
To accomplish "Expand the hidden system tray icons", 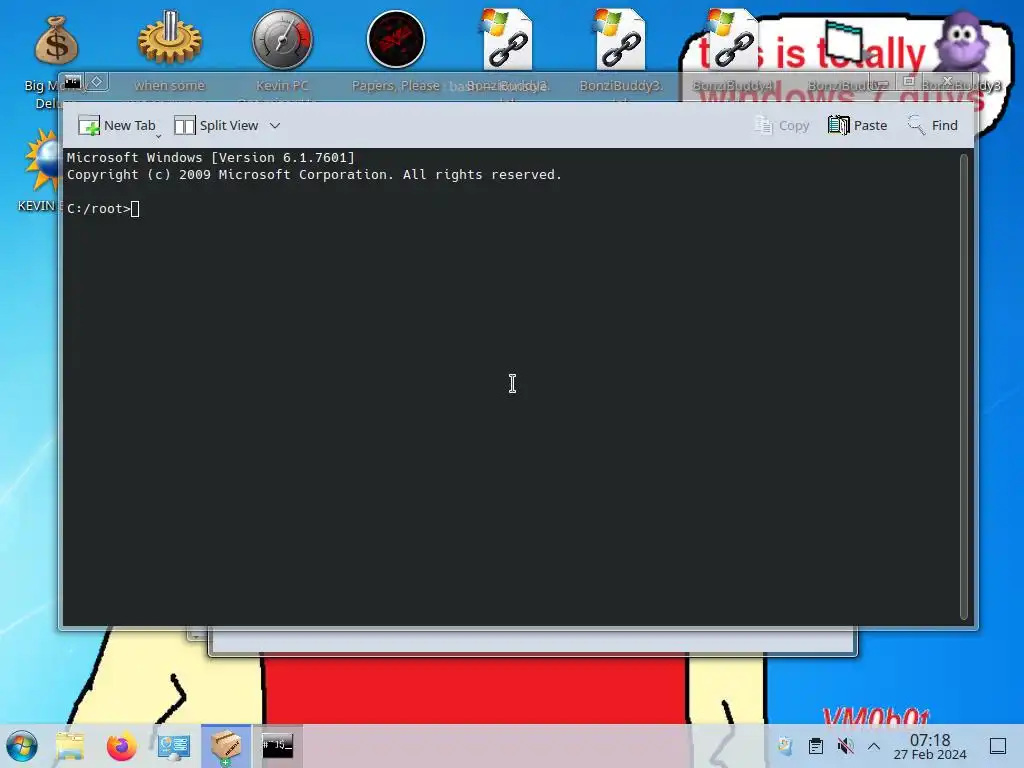I will pos(874,746).
